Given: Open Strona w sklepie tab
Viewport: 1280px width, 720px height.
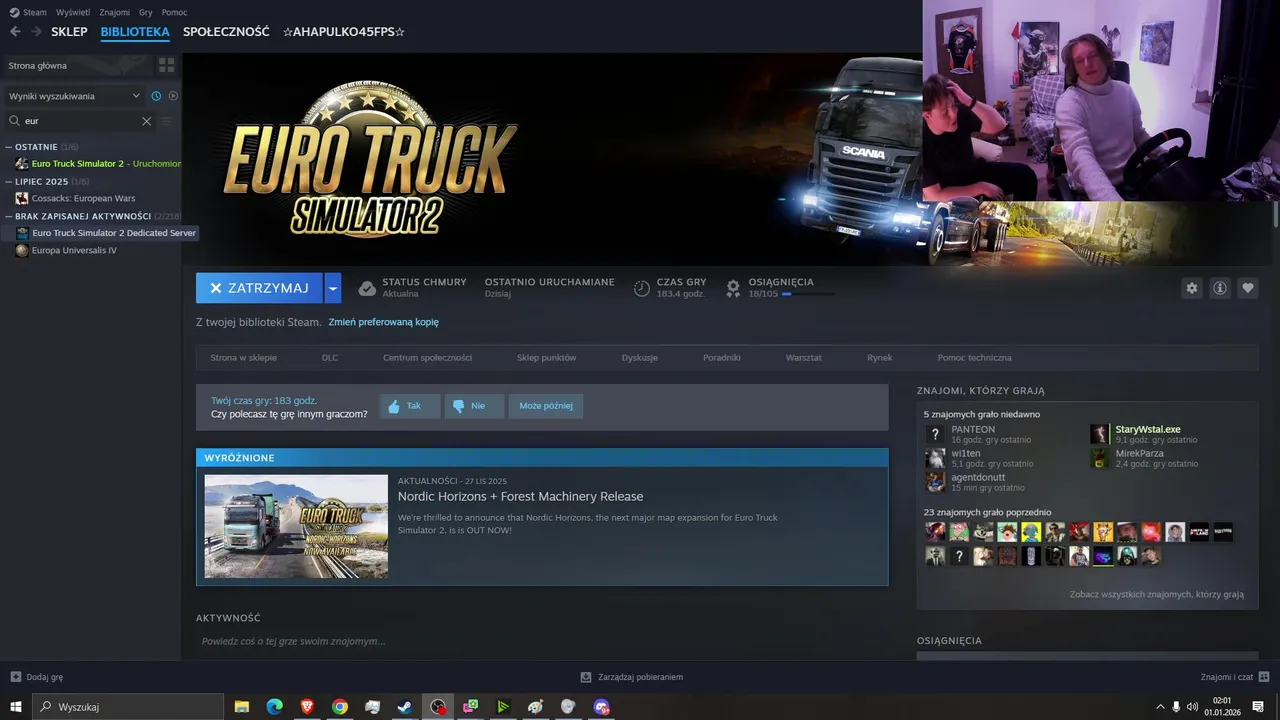Looking at the screenshot, I should (243, 358).
